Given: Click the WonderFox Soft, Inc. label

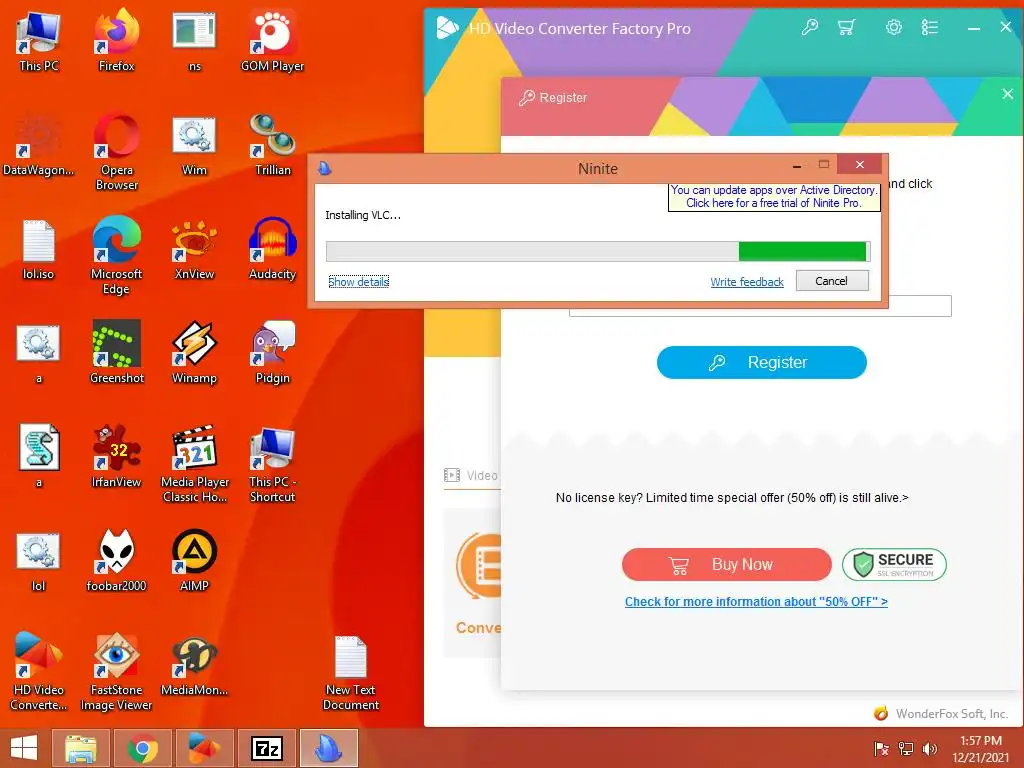Looking at the screenshot, I should pyautogui.click(x=952, y=714).
